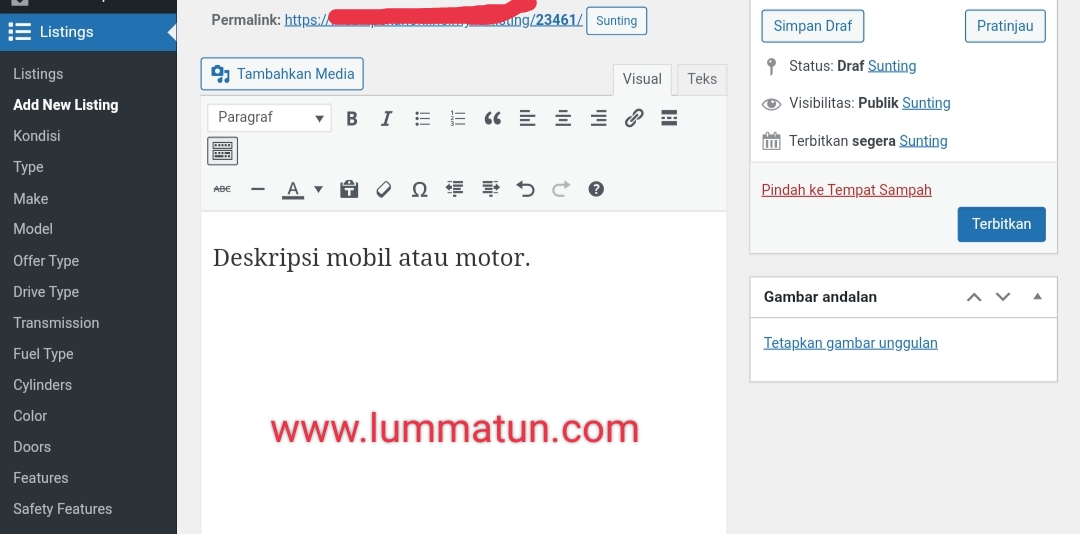
Task: Click Tambahkan Media button
Action: click(282, 74)
